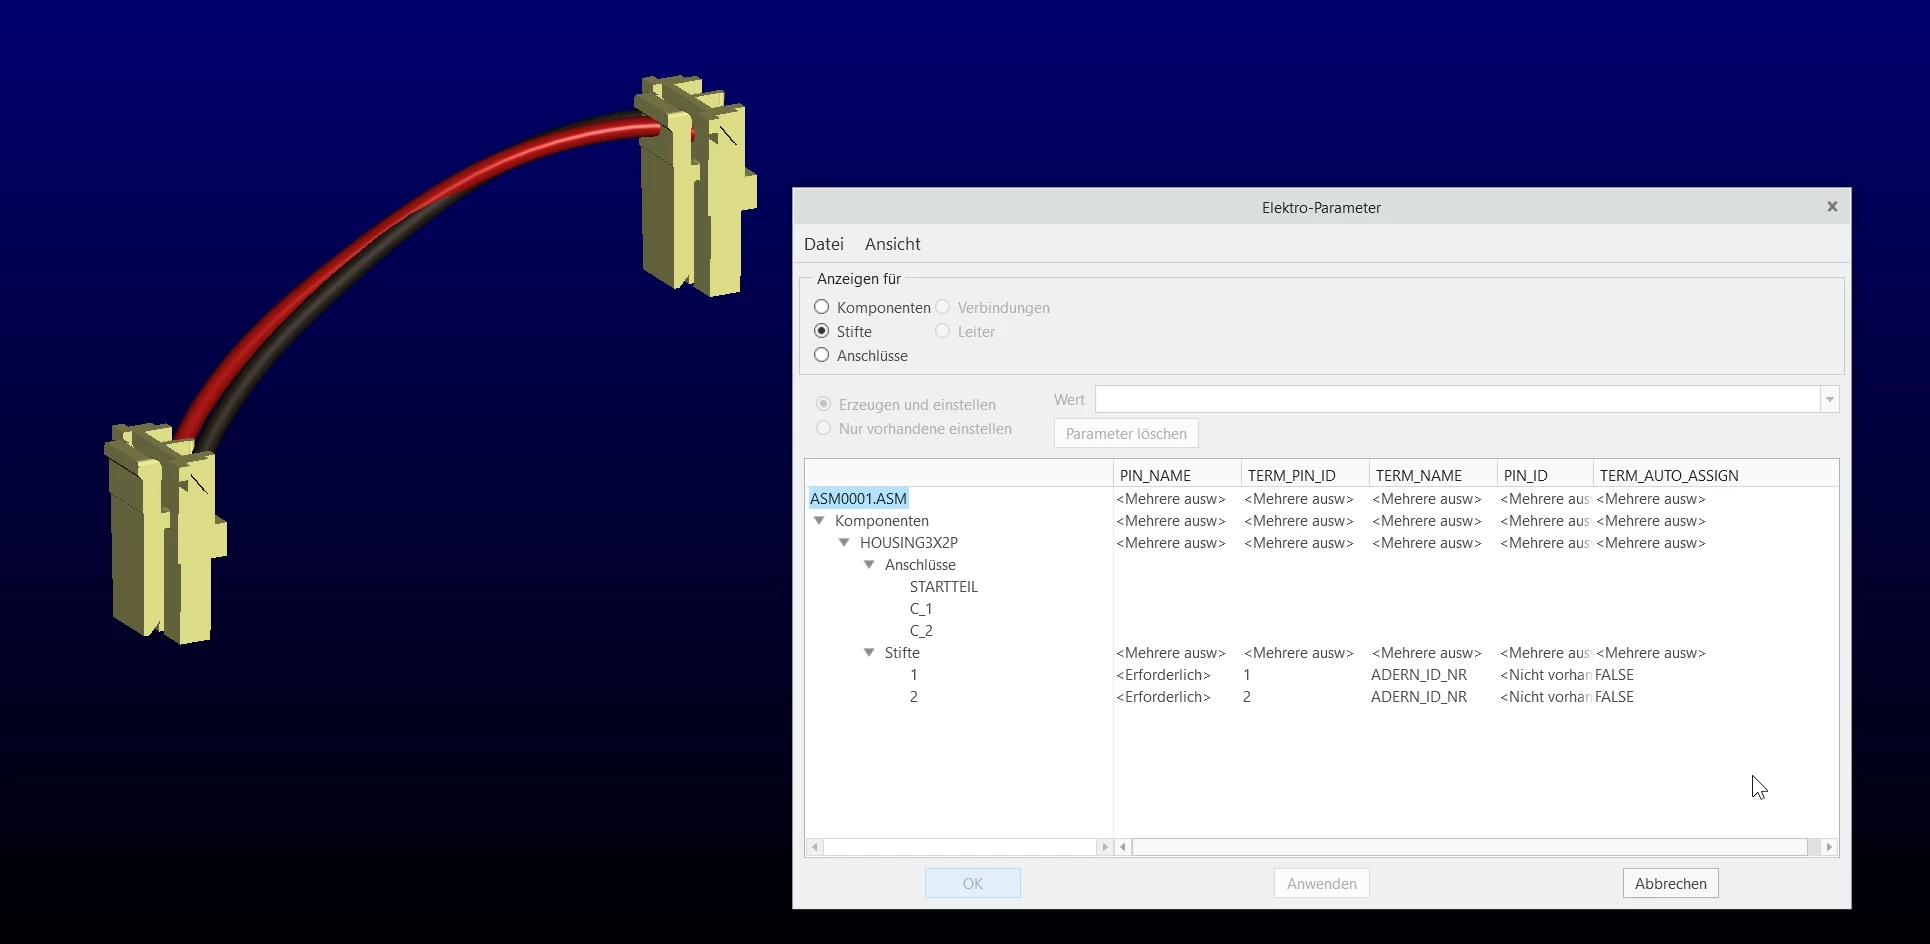
Task: Open the Ansicht menu
Action: coord(892,244)
